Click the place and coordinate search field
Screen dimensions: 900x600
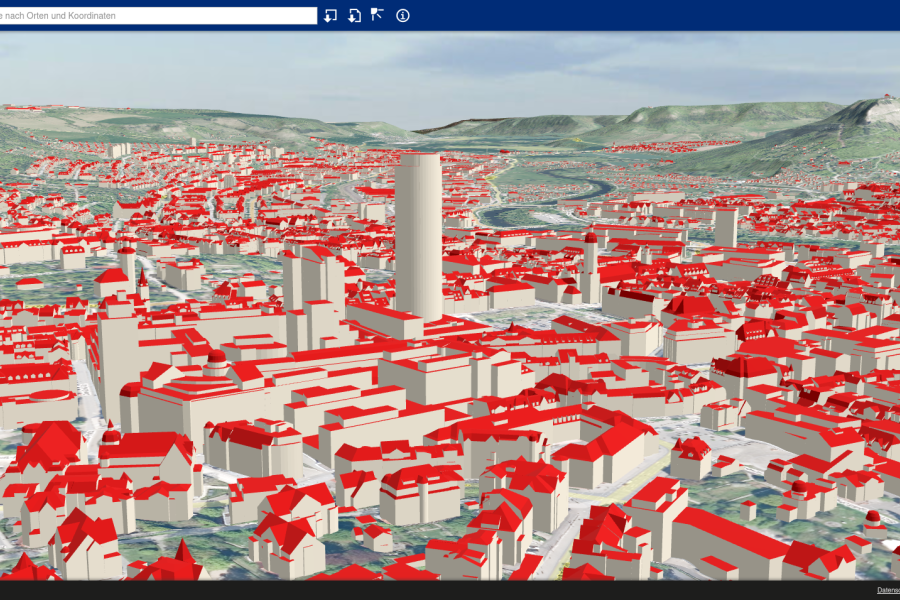click(x=158, y=16)
